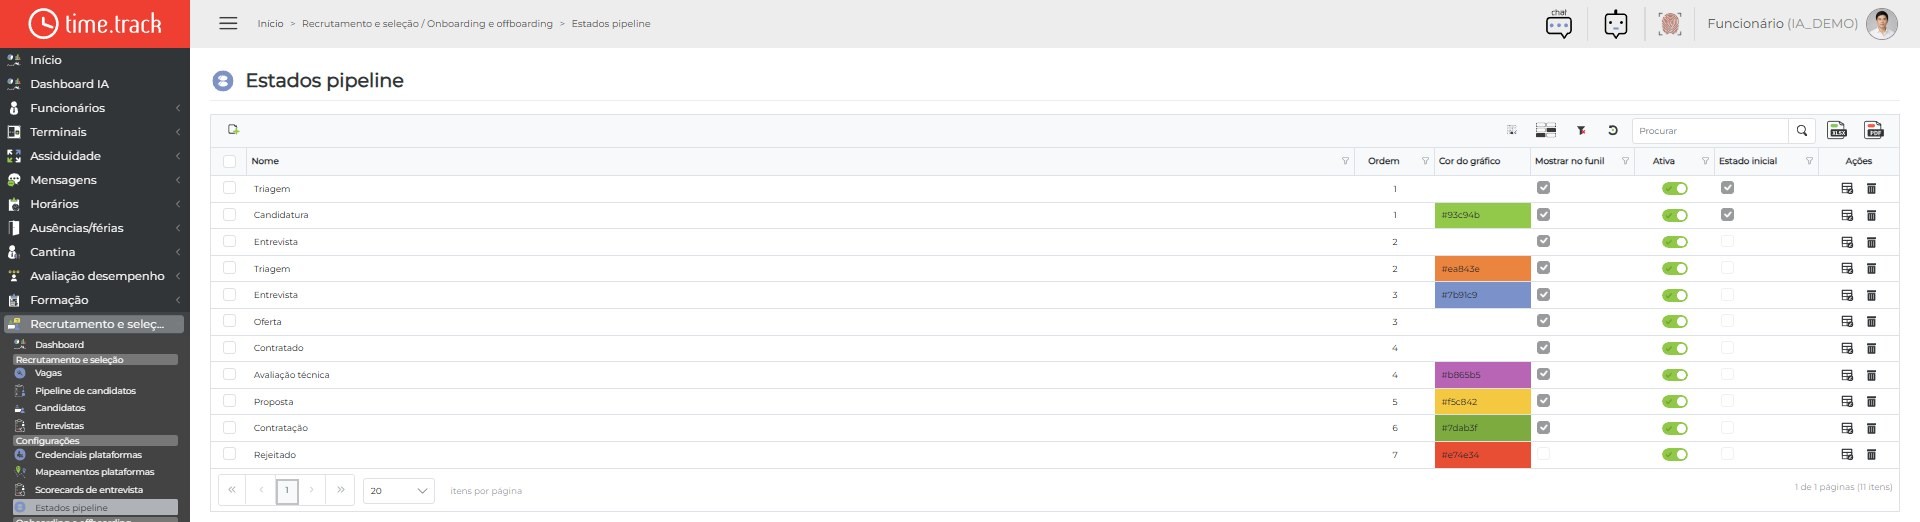Click the clear filters icon
Viewport: 1920px width, 522px height.
coord(1581,130)
